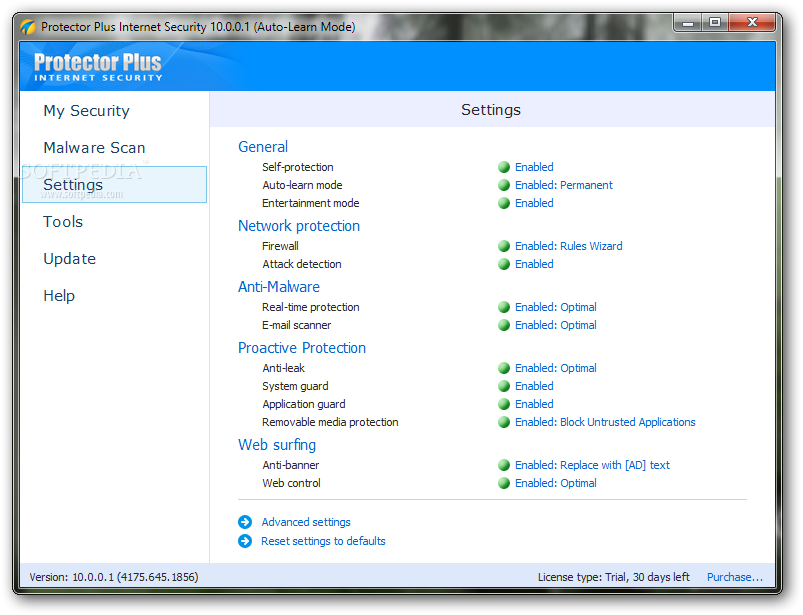Screen dimensions: 803x615
Task: Open Tools from the left navigation
Action: pyautogui.click(x=63, y=222)
